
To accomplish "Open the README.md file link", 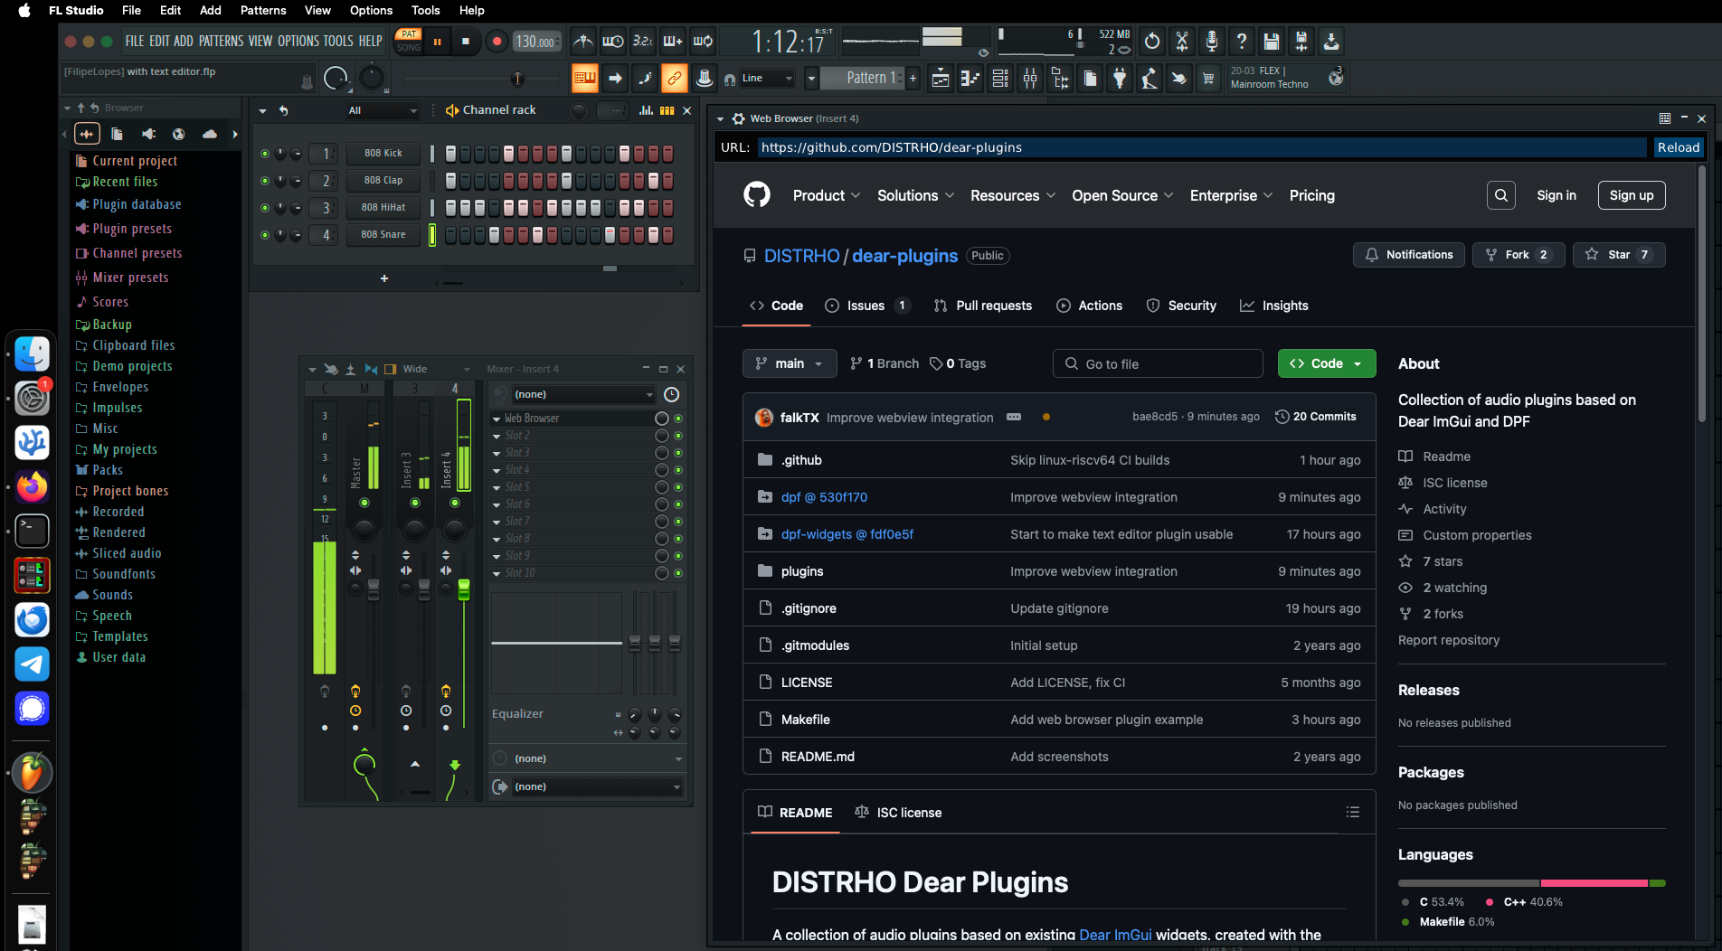I will tap(818, 757).
